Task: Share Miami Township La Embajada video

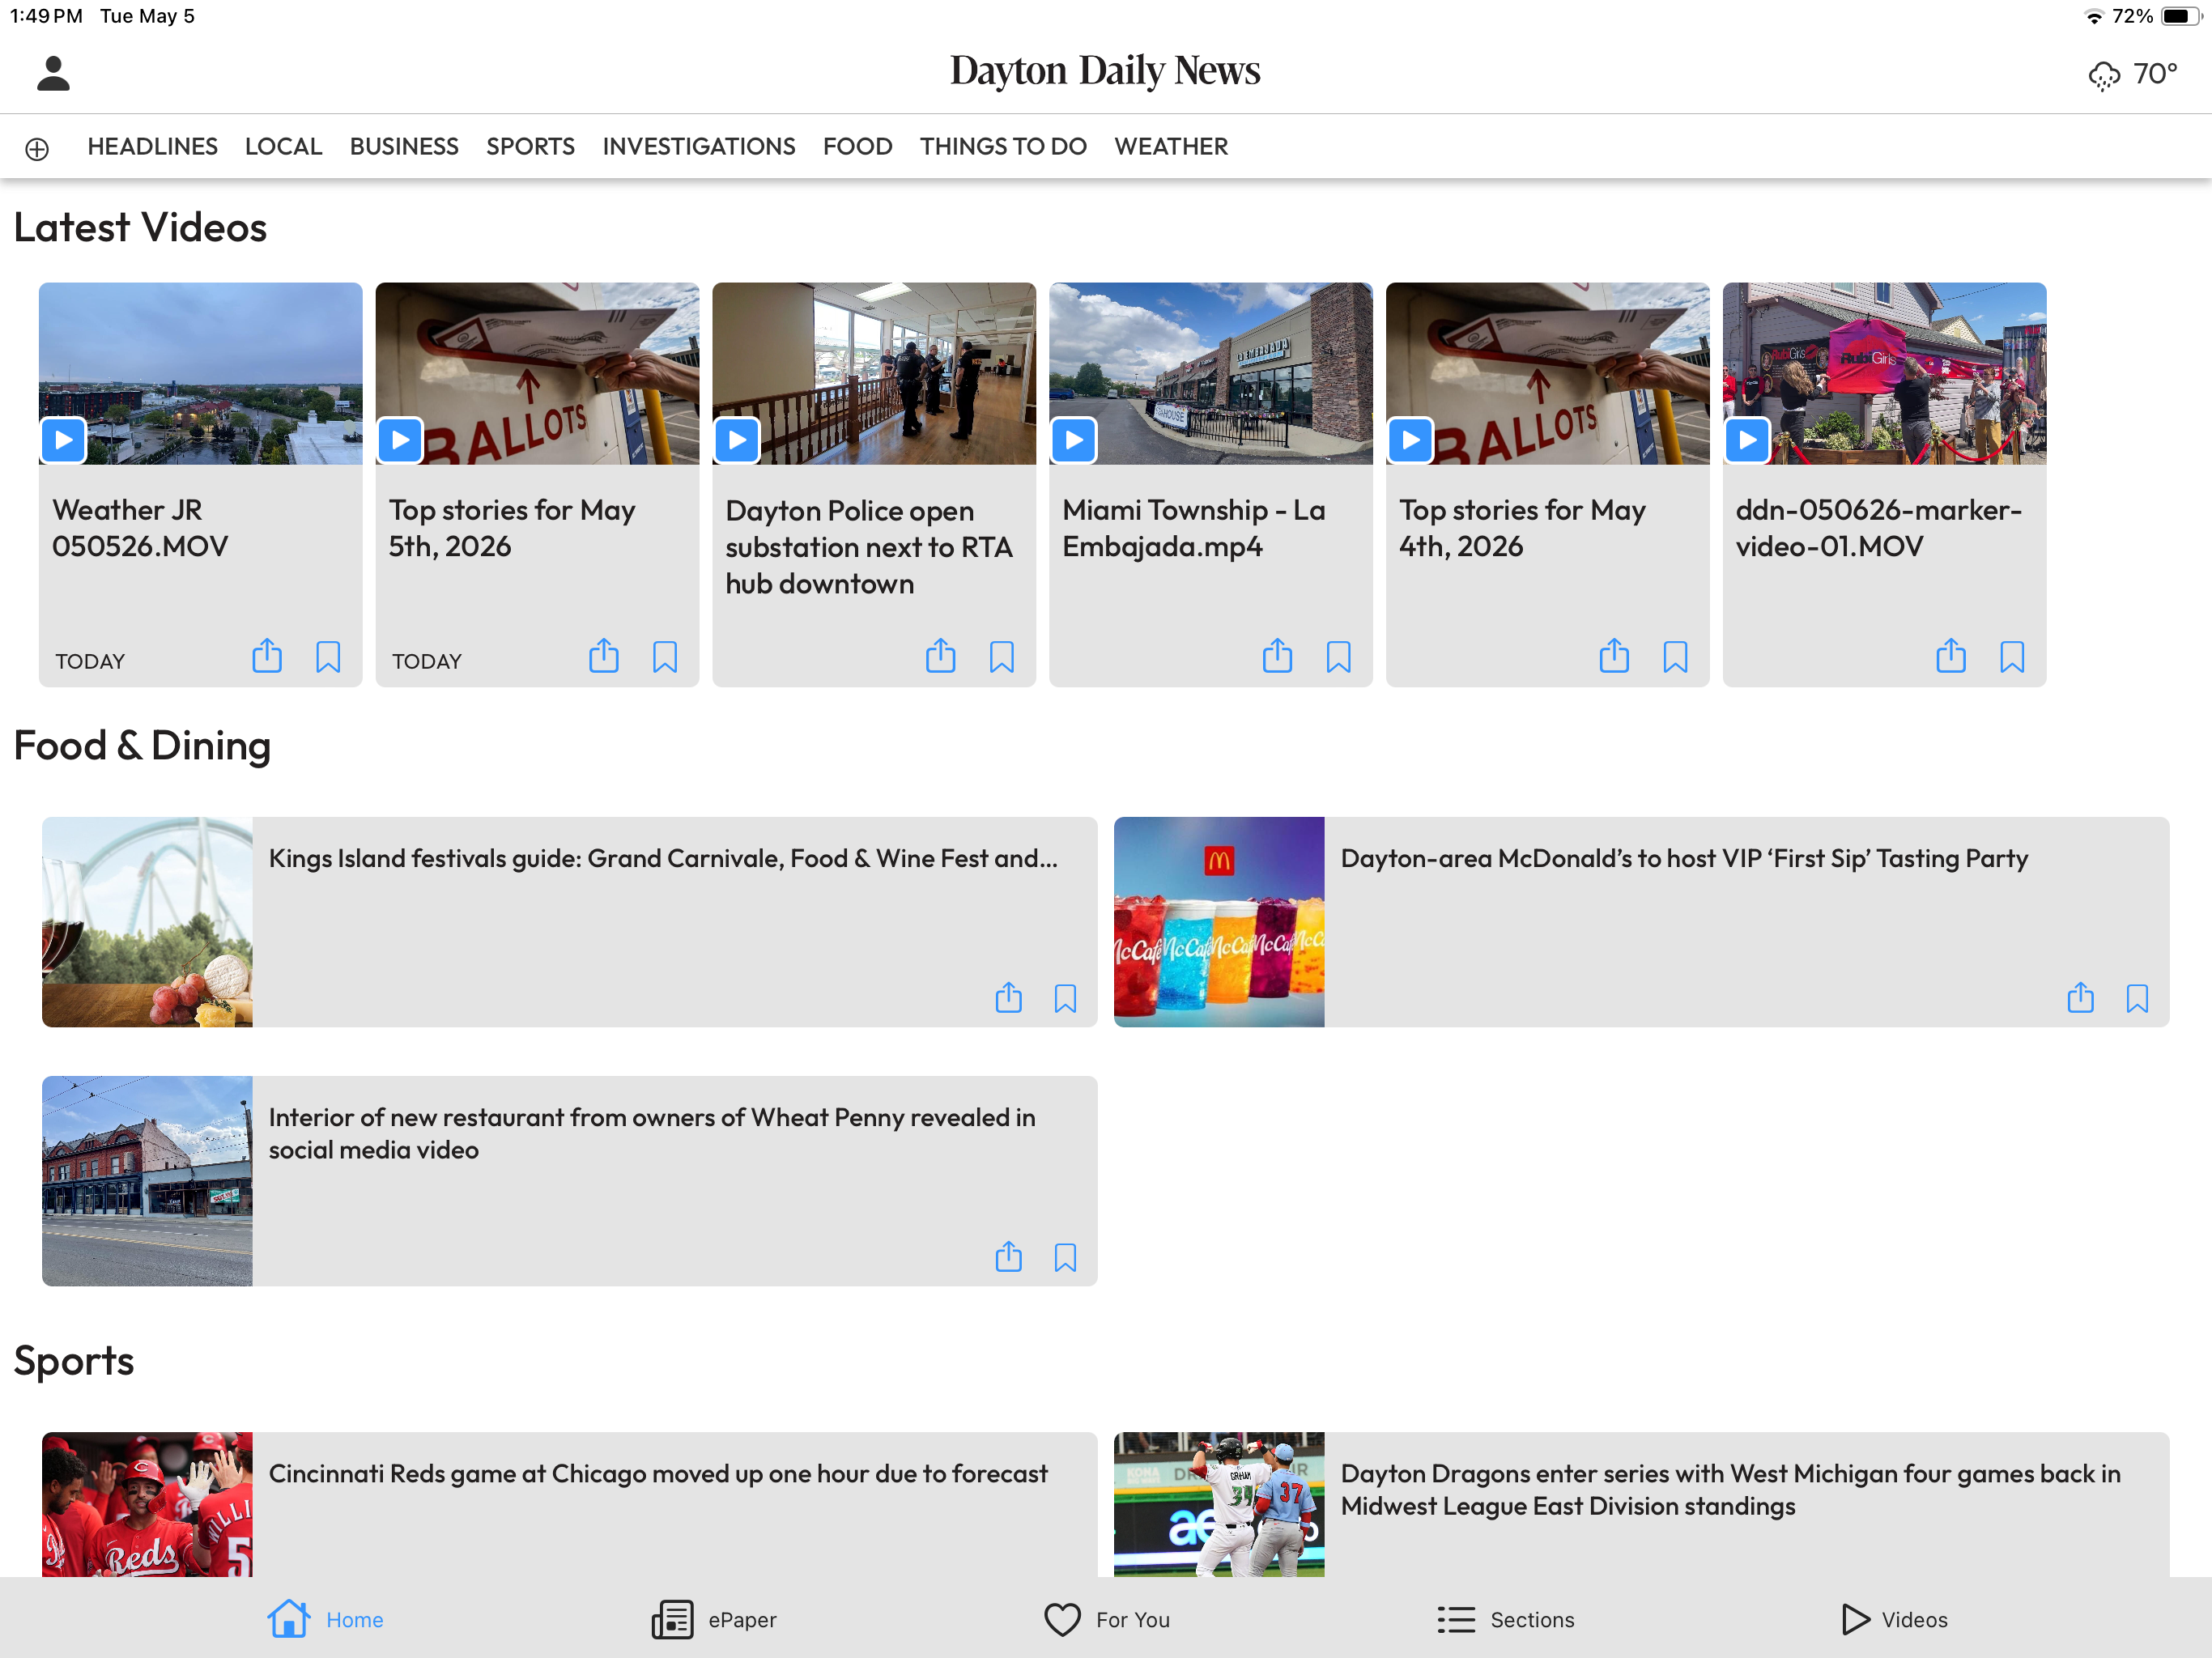Action: [x=1278, y=657]
